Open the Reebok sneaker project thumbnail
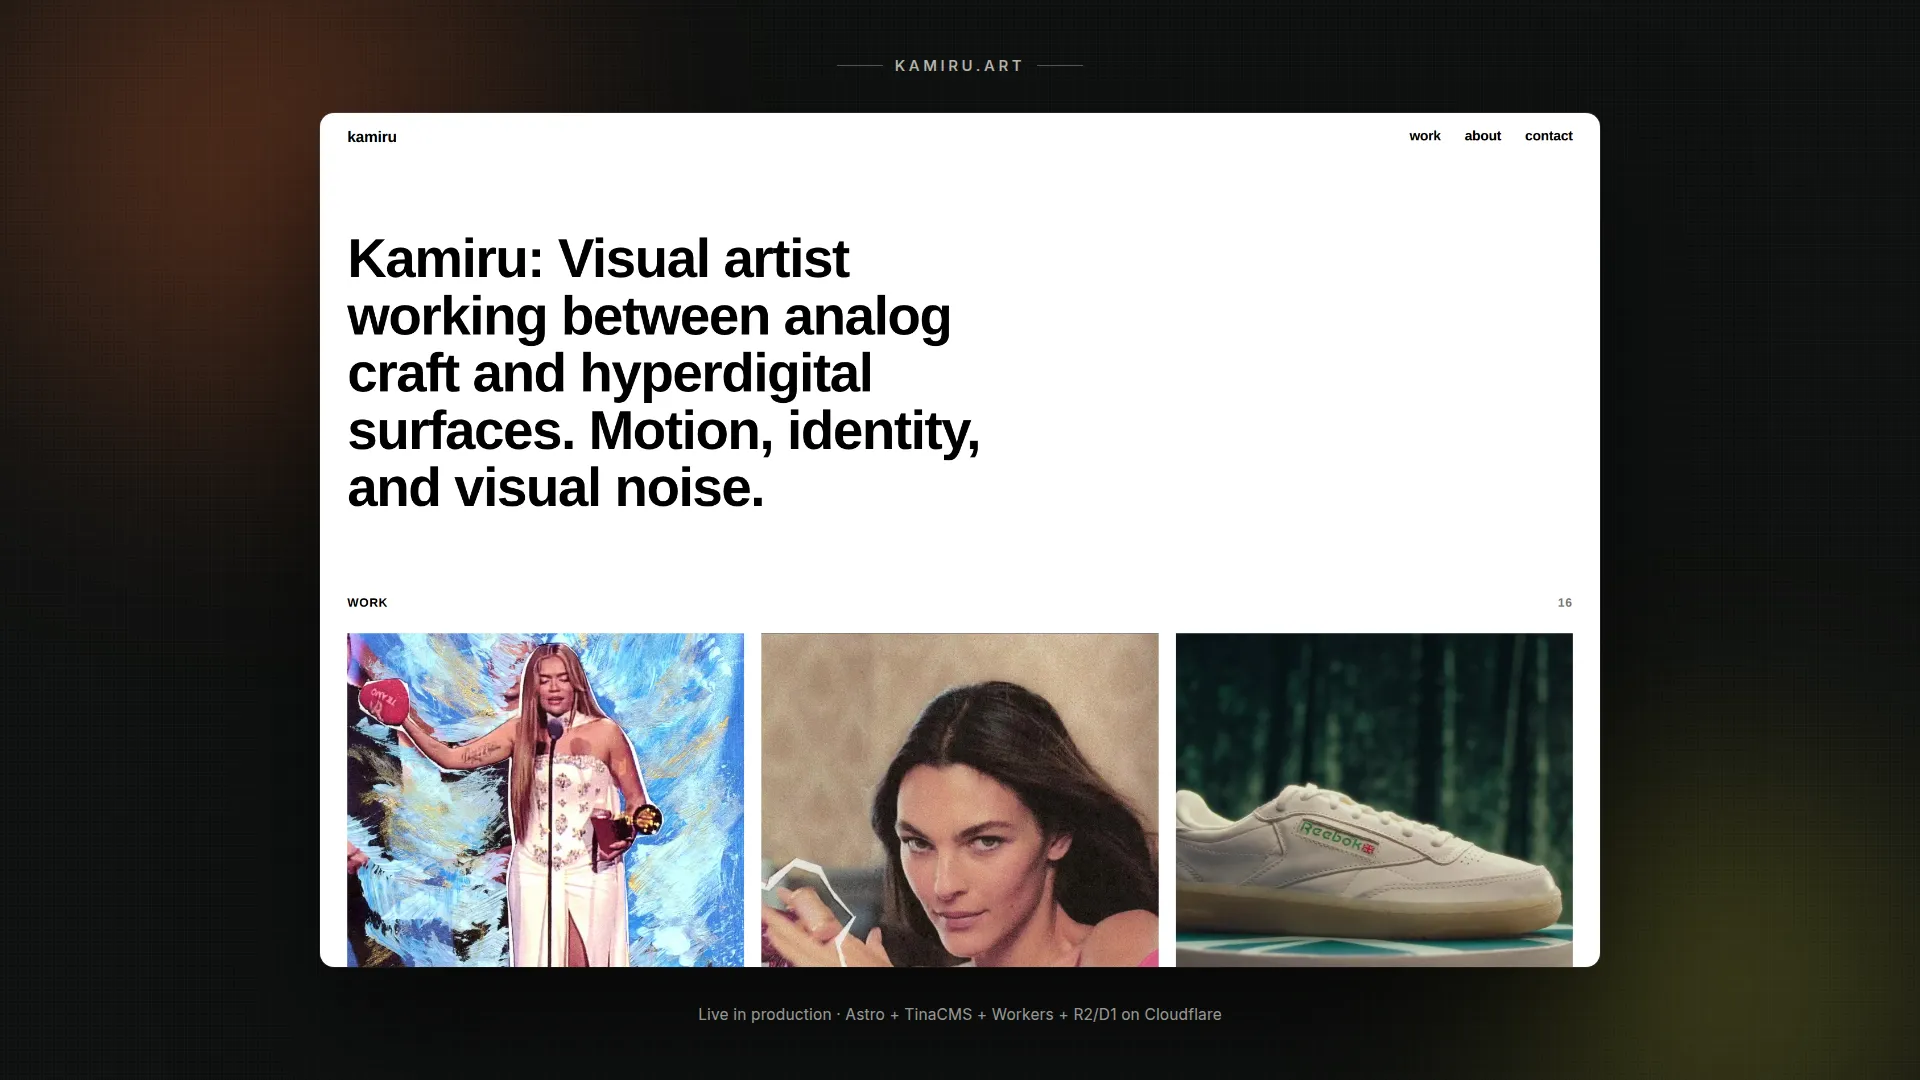The width and height of the screenshot is (1920, 1080). (x=1374, y=800)
